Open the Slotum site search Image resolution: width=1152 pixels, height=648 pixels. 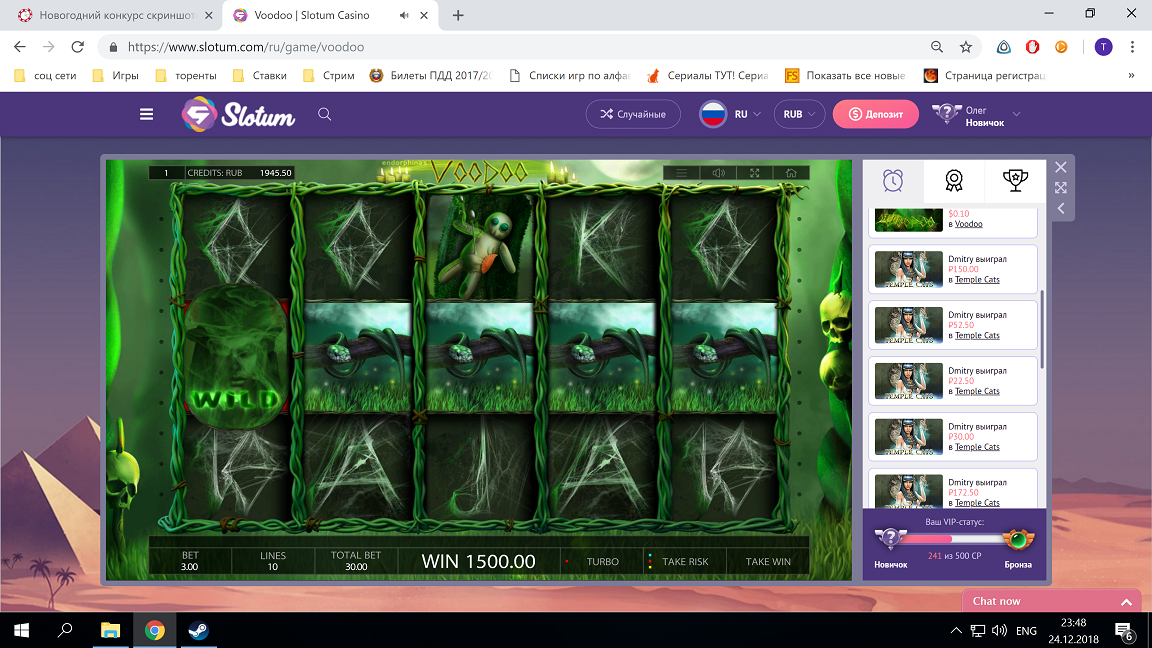point(324,114)
